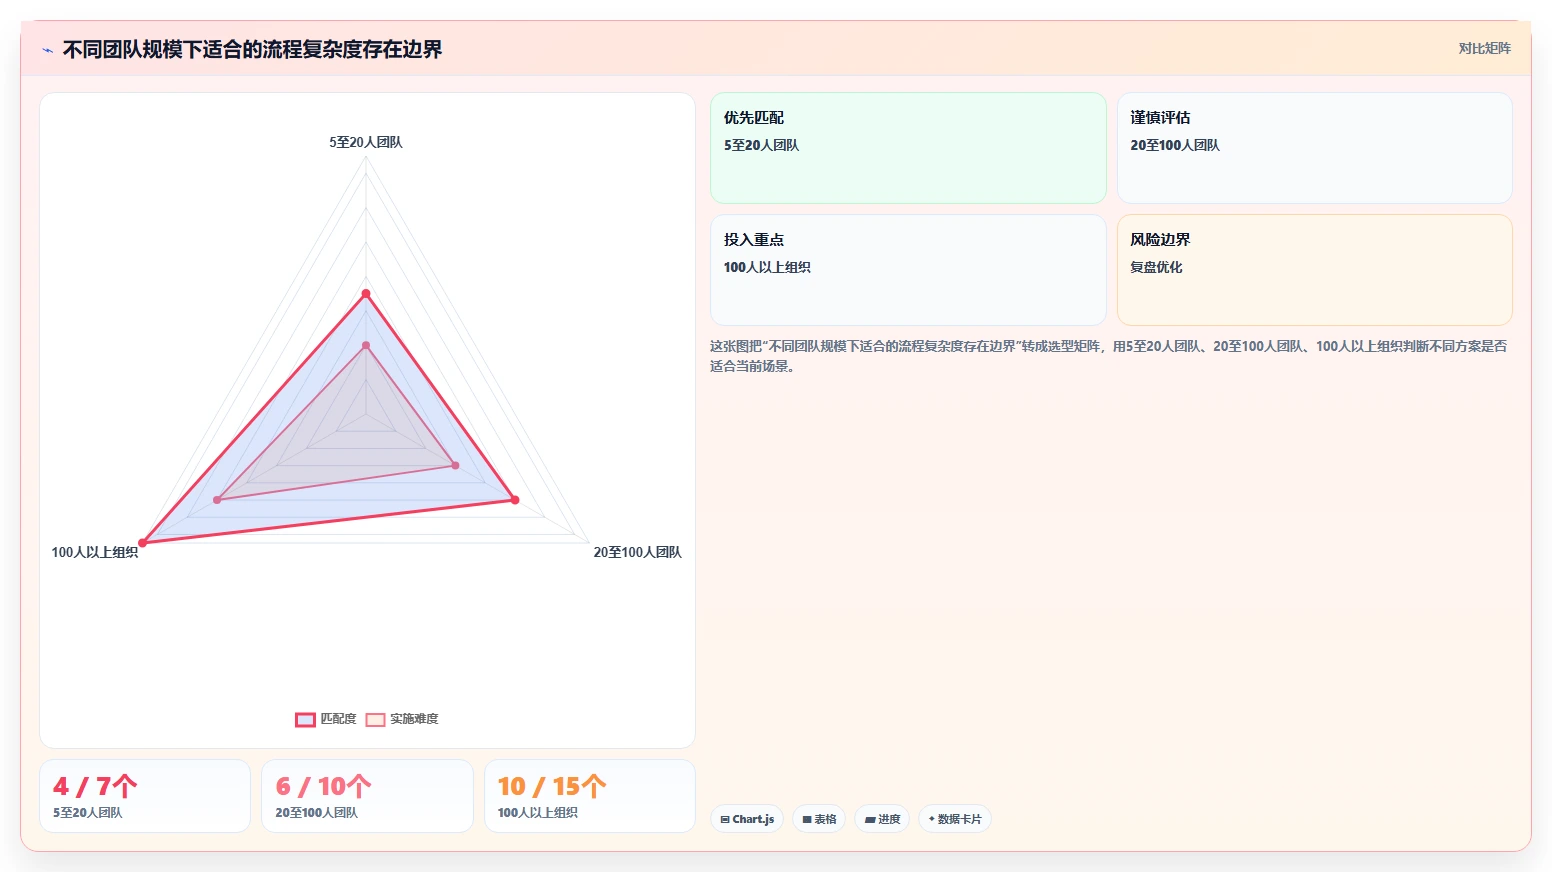Viewport: 1552px width, 872px height.
Task: Click the 匹配度 data point on the 5至20人团队 axis
Action: [x=366, y=294]
